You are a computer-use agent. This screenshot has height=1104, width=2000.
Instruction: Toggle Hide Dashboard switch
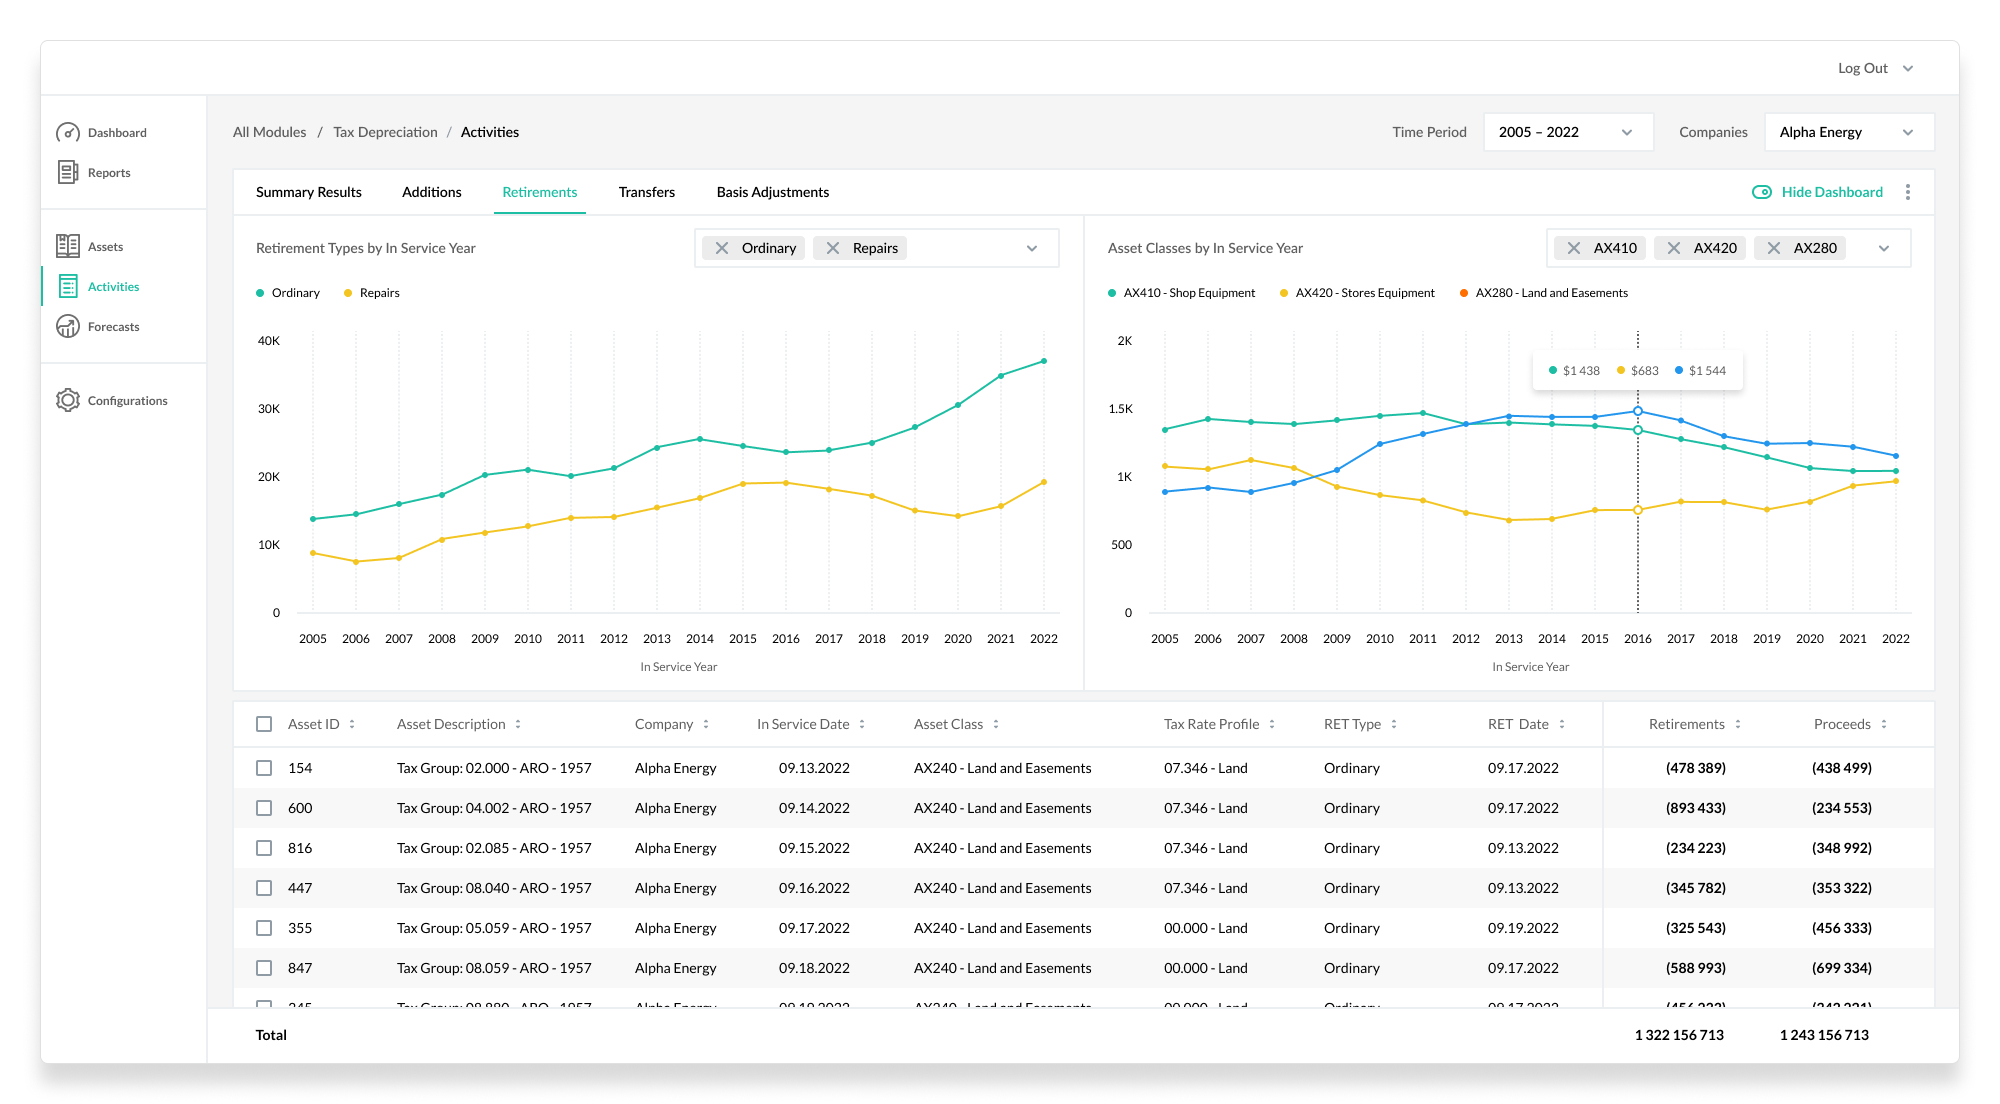click(x=1762, y=192)
